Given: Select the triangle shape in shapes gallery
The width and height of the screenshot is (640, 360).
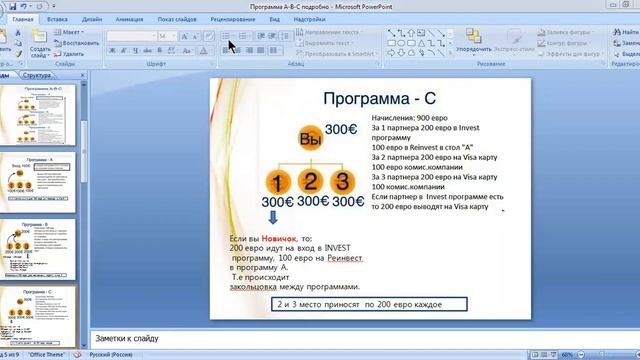Looking at the screenshot, I should click(421, 43).
